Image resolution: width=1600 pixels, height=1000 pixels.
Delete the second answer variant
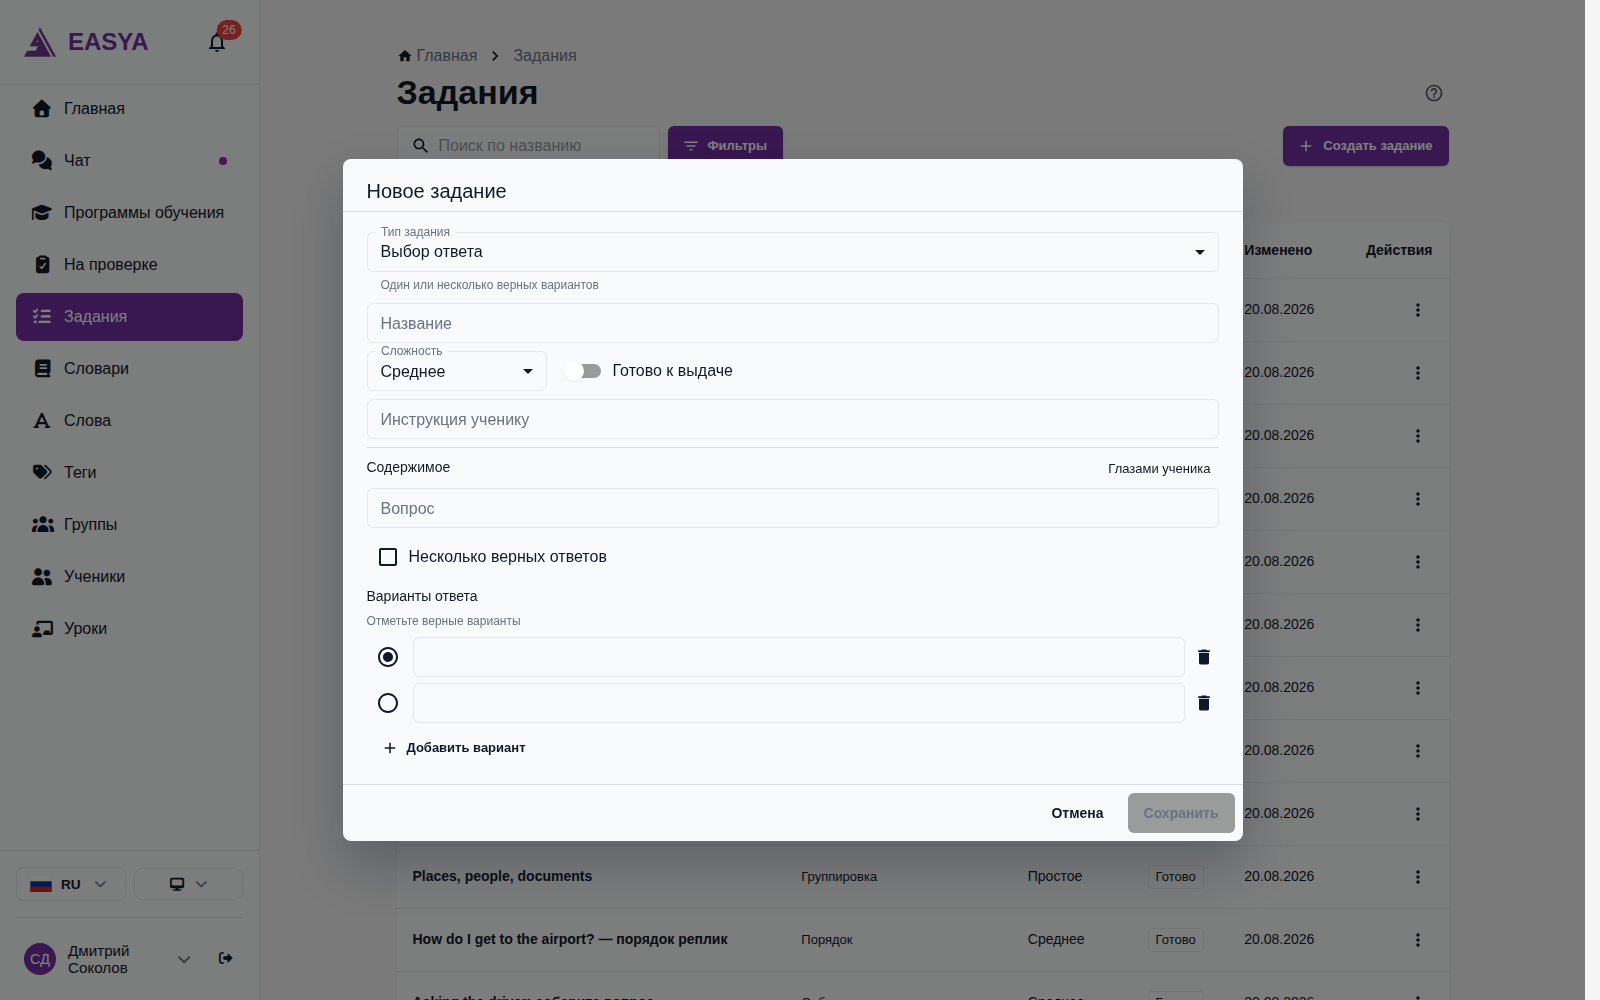point(1204,703)
